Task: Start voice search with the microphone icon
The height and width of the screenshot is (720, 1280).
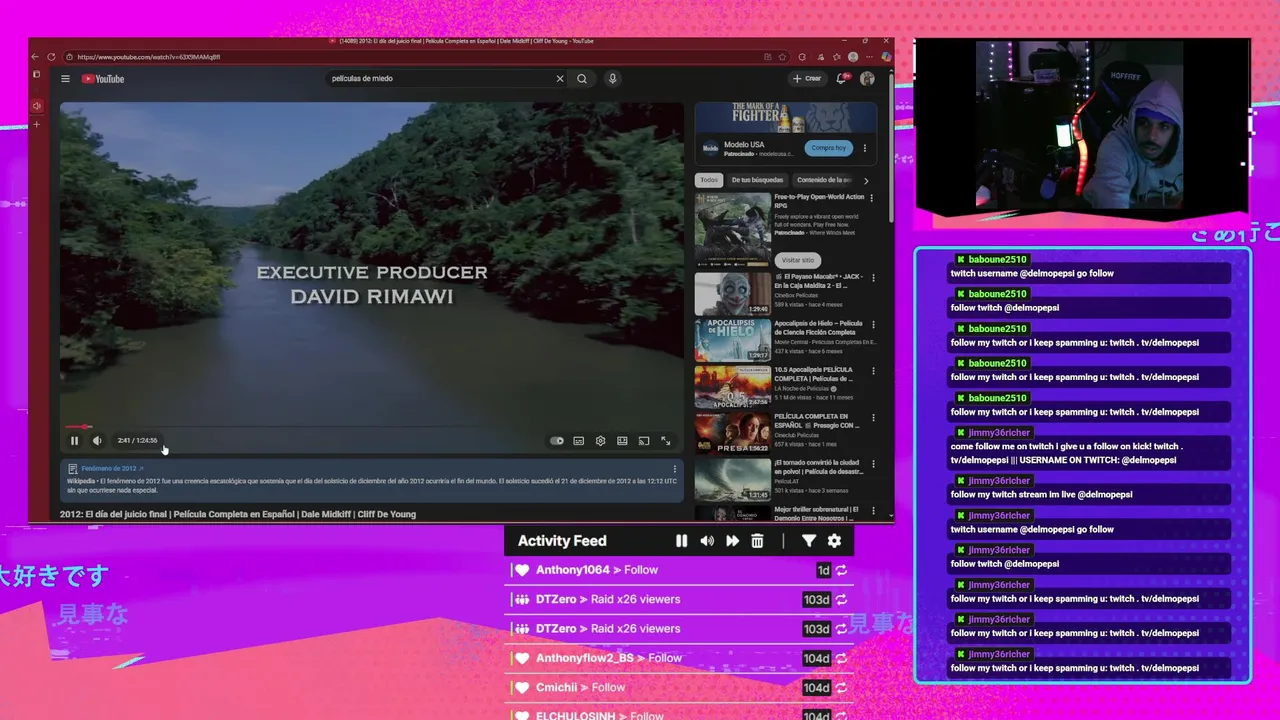Action: pos(613,78)
